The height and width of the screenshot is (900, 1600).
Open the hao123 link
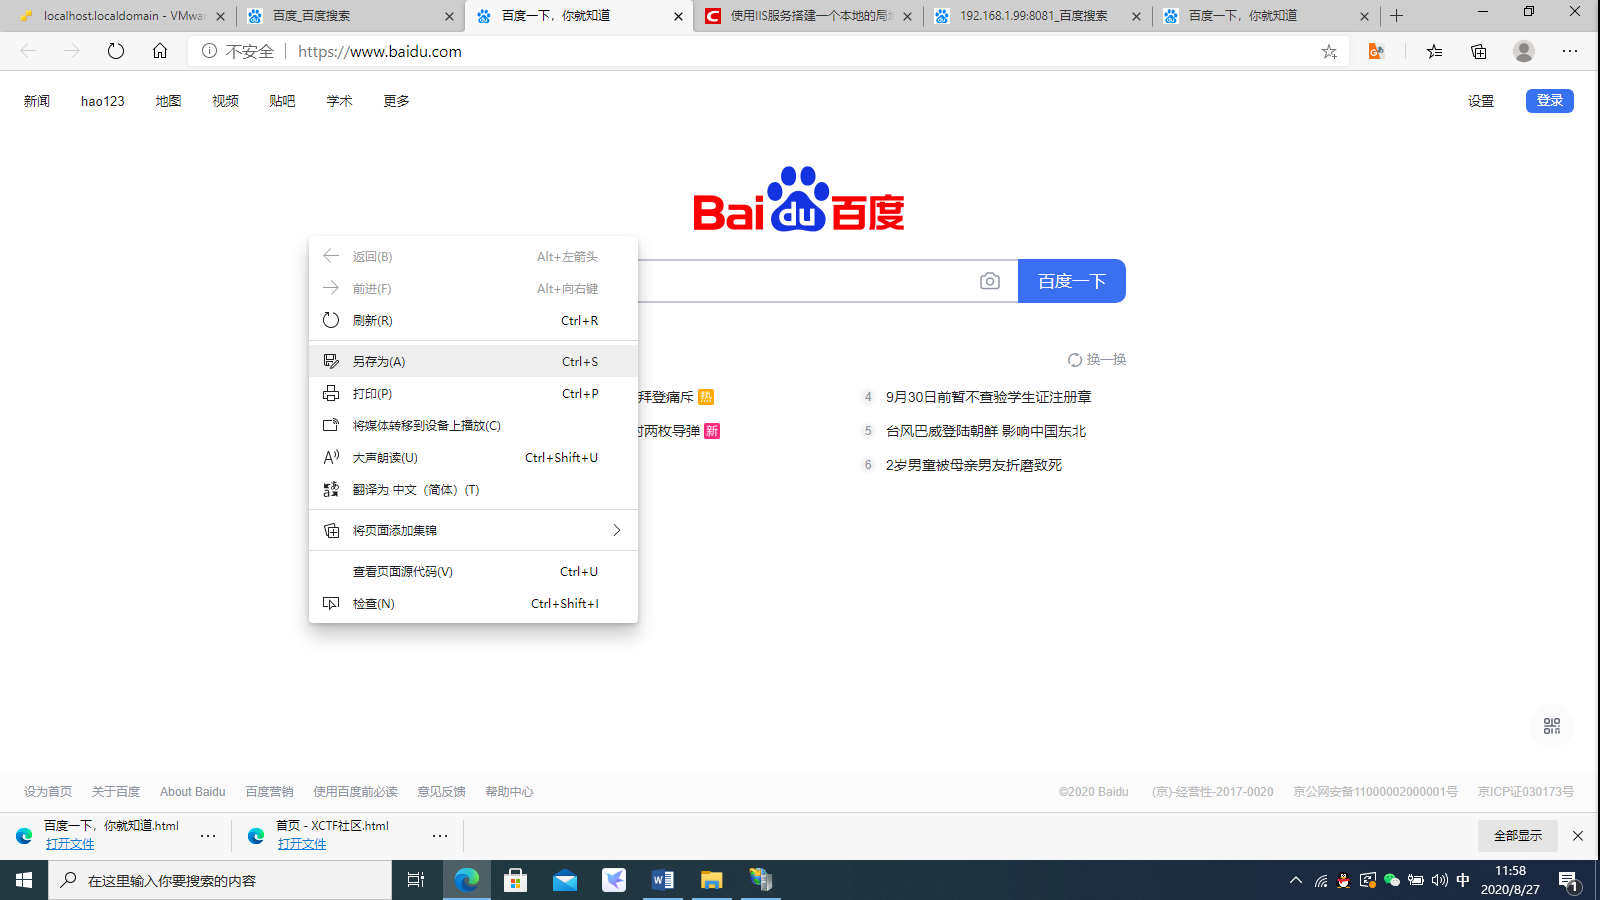pos(103,101)
